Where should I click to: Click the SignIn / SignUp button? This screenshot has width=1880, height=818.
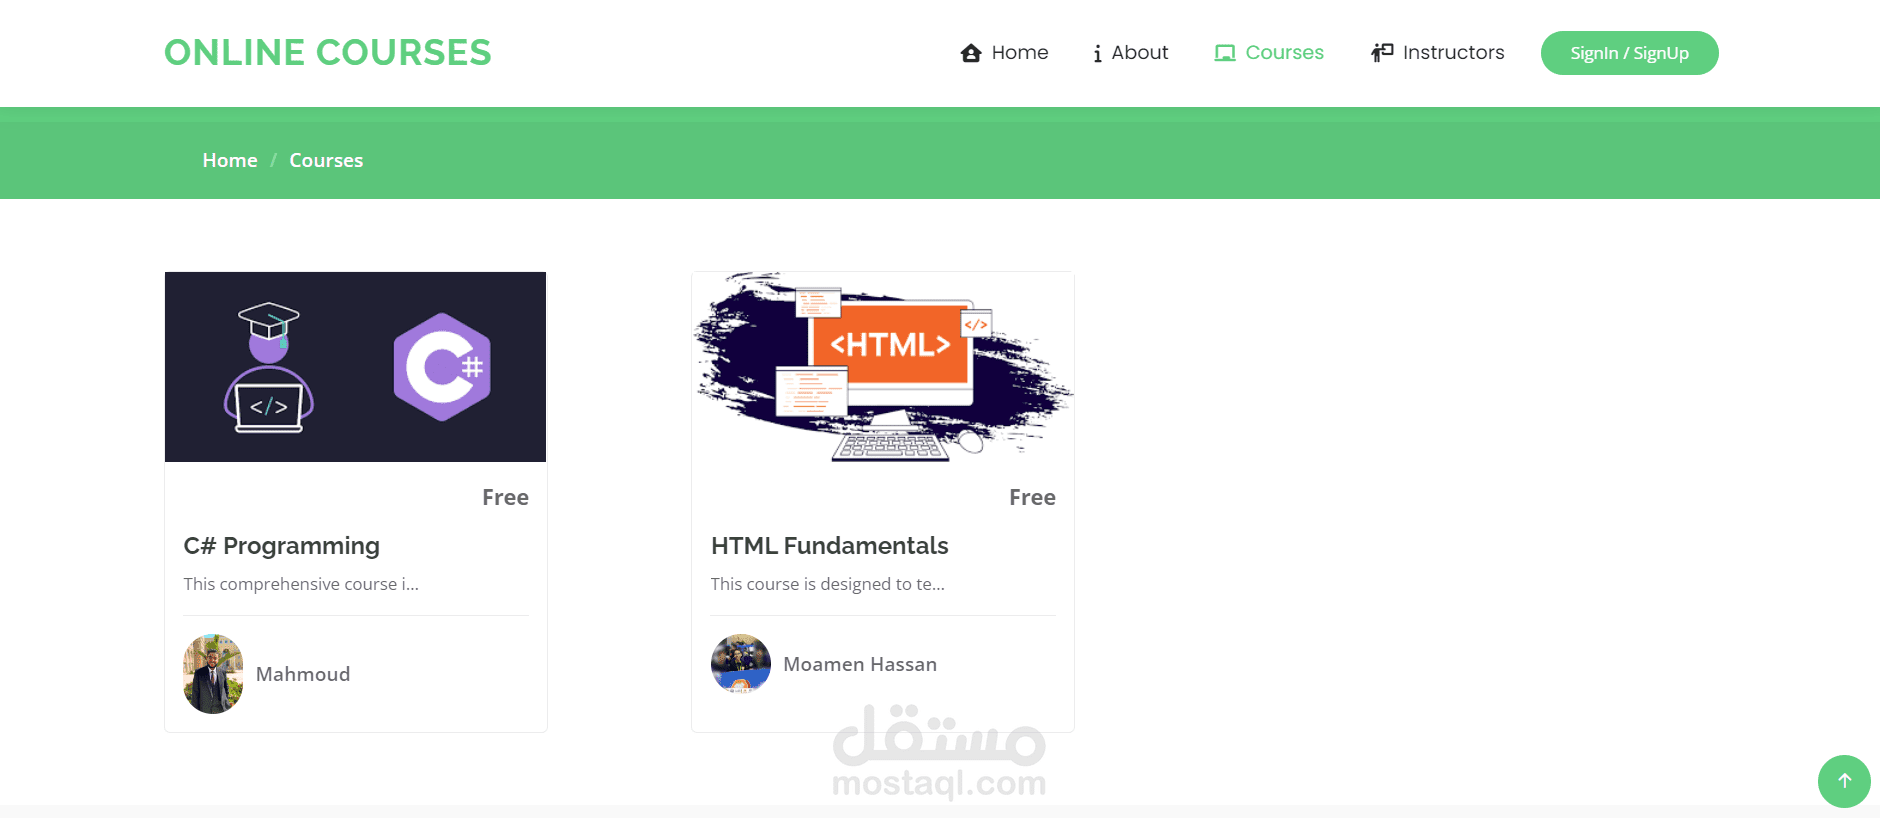point(1629,53)
